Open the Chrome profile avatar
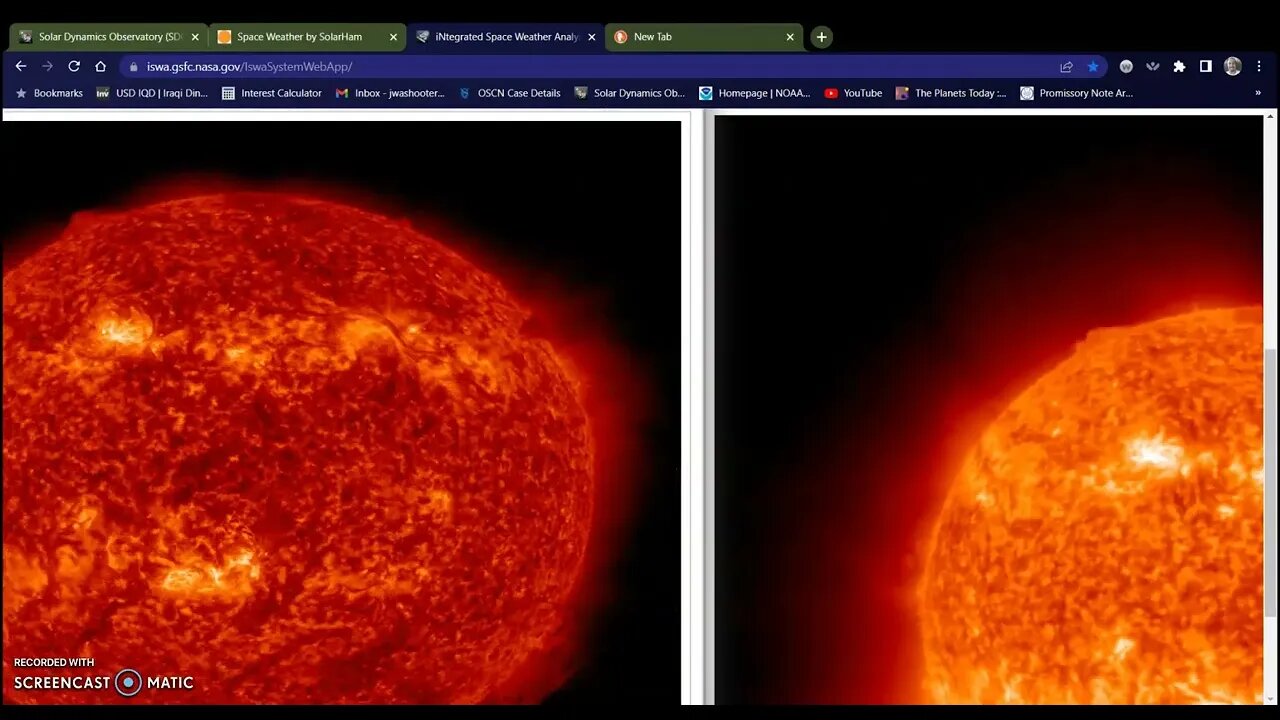The image size is (1280, 720). click(1233, 66)
